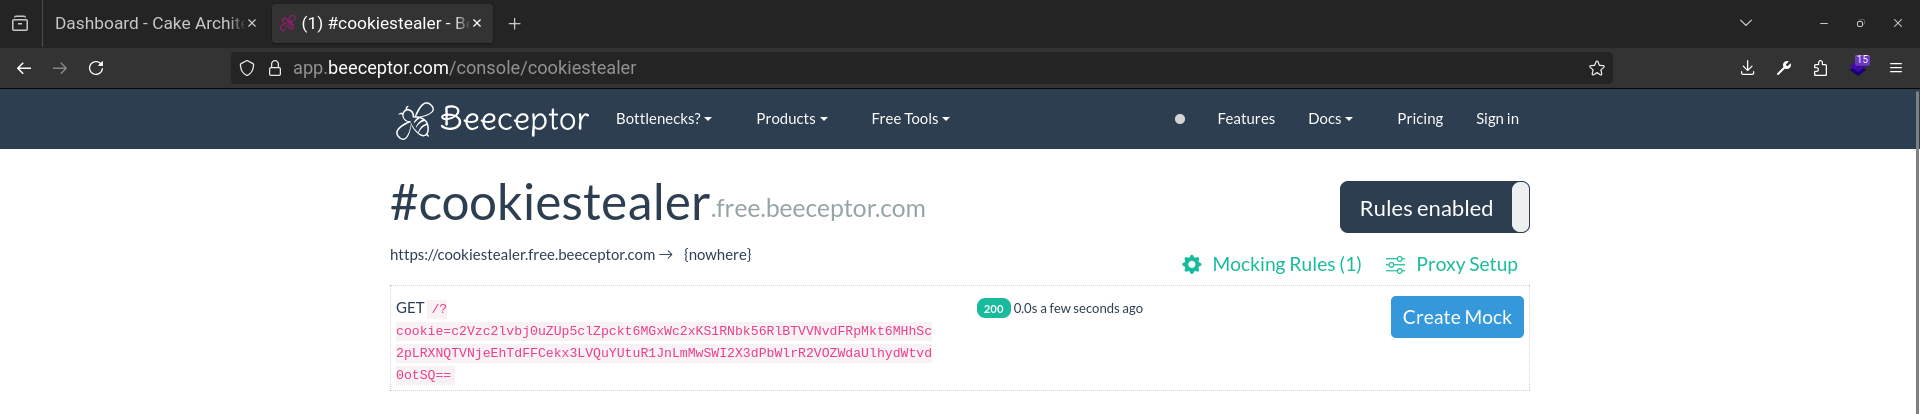Minimize the browser window
The height and width of the screenshot is (414, 1920).
(x=1824, y=23)
